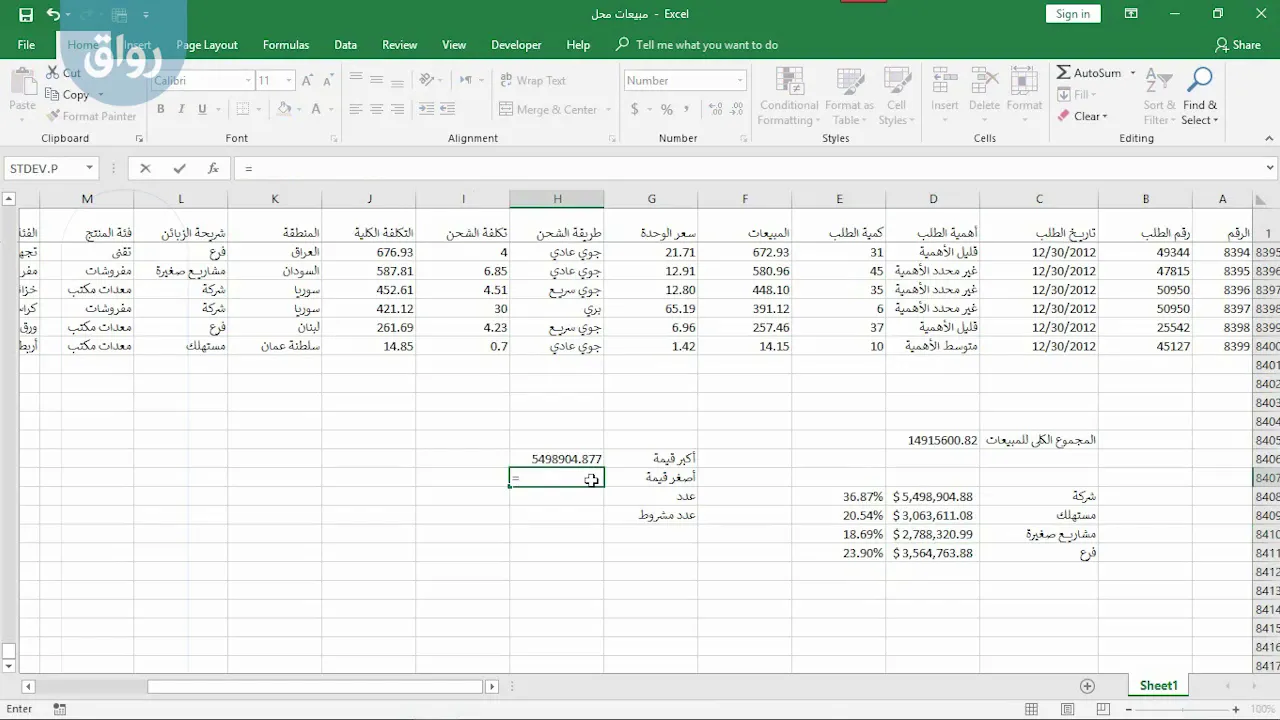Click the Paste clipboard icon

22,82
